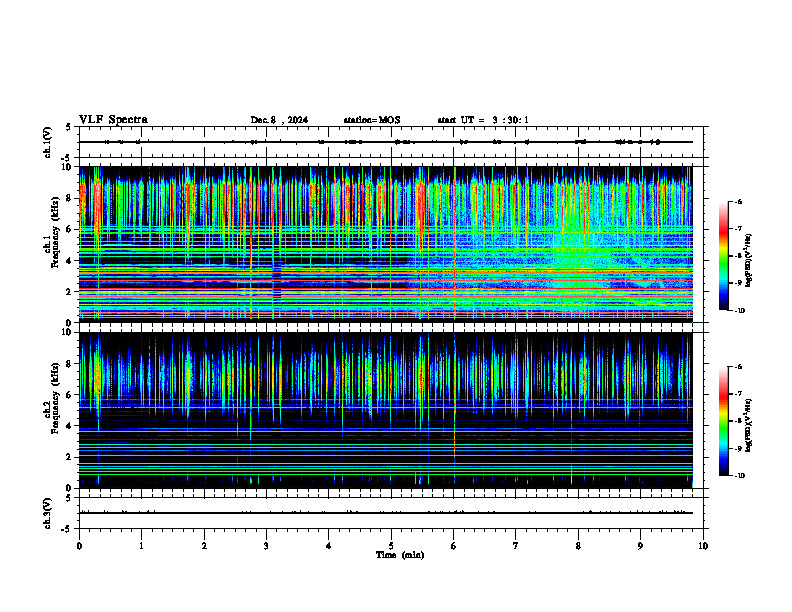Viewport: 792px width, 612px height.
Task: Click the "-5" tick on ch.3(V) axis
Action: pyautogui.click(x=67, y=529)
